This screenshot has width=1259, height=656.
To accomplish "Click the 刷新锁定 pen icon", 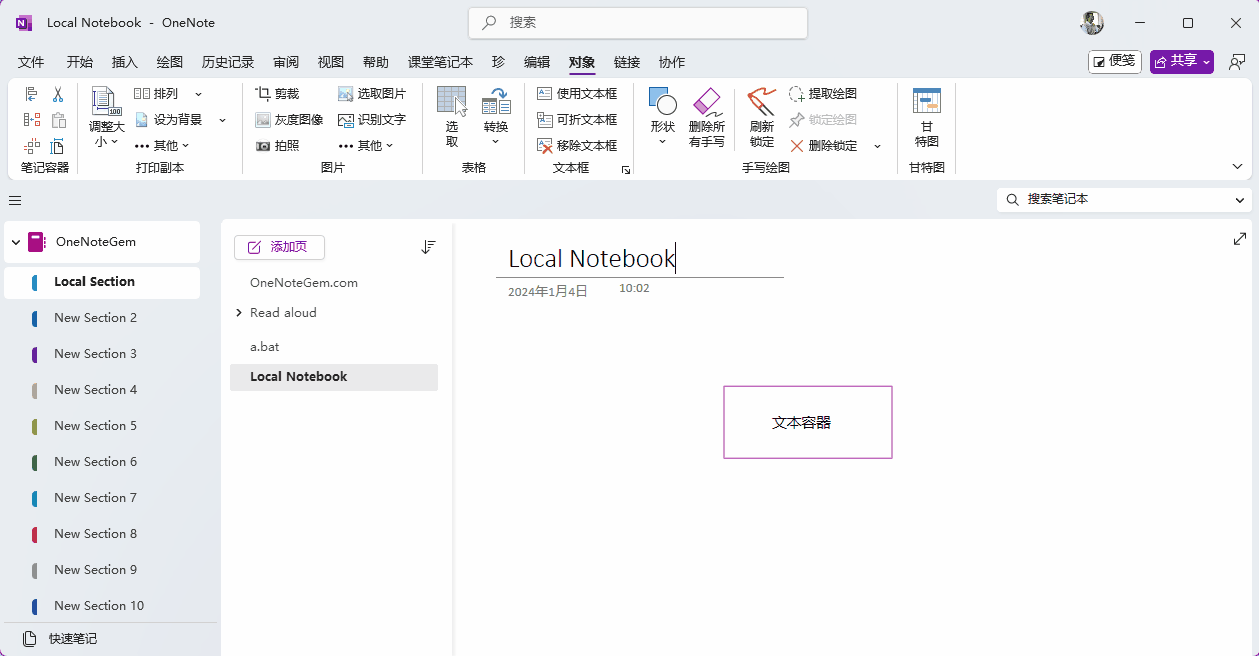I will point(762,101).
